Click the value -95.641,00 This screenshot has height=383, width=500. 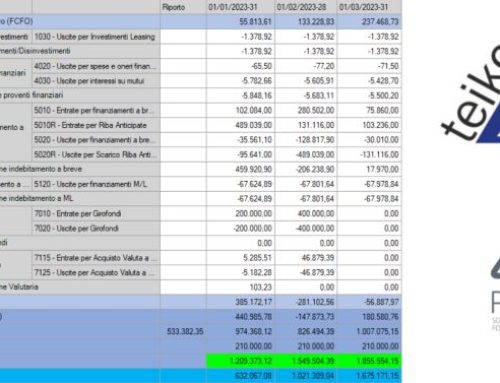pos(255,155)
